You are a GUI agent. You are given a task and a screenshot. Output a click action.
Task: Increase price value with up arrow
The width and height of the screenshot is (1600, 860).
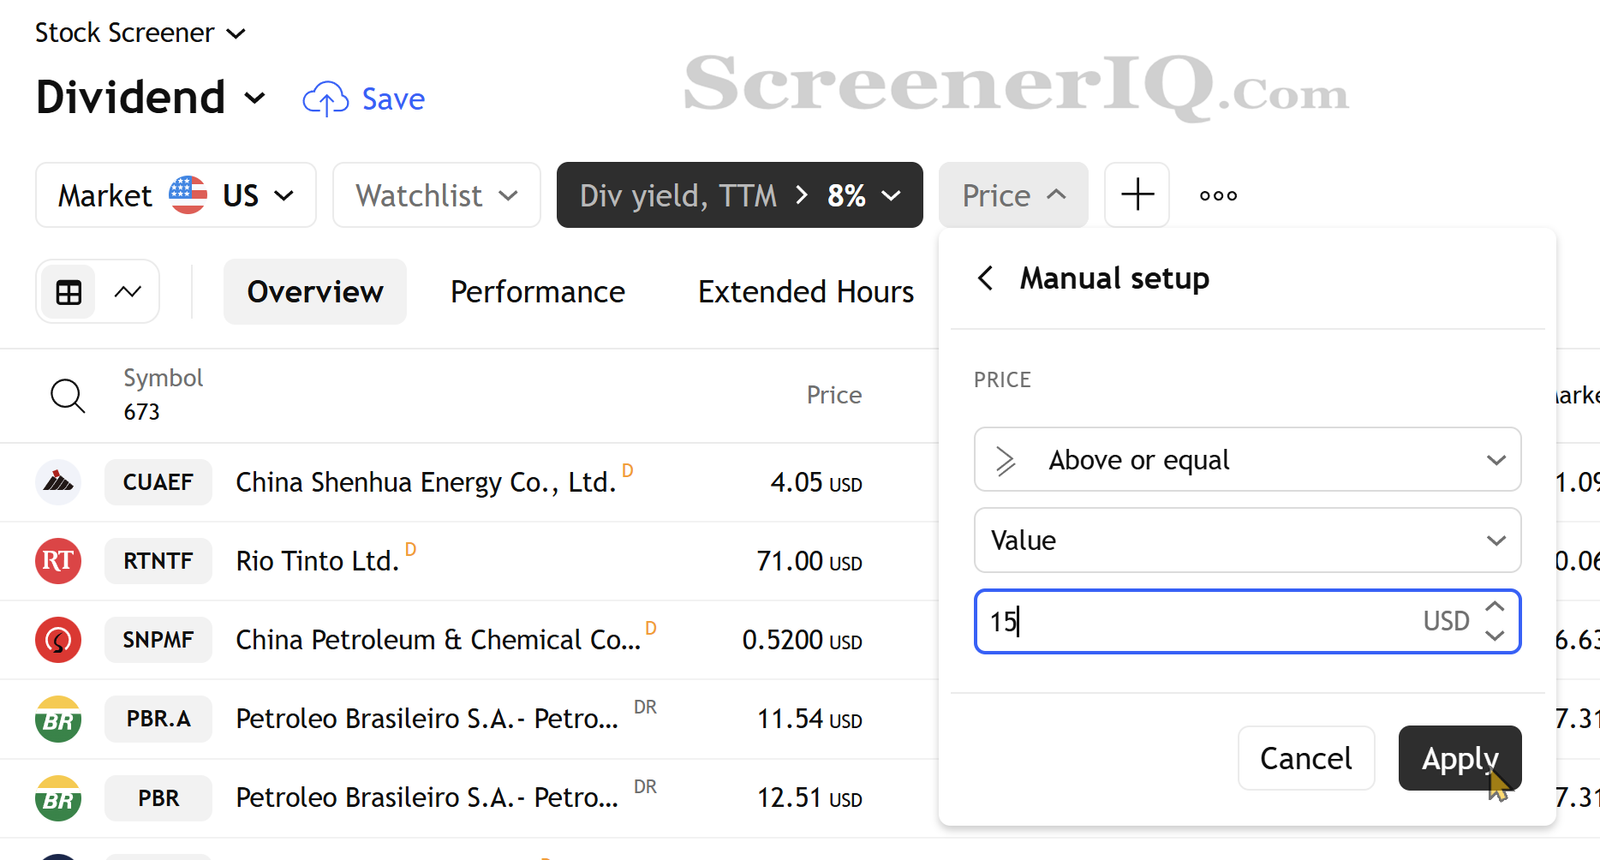click(x=1495, y=607)
